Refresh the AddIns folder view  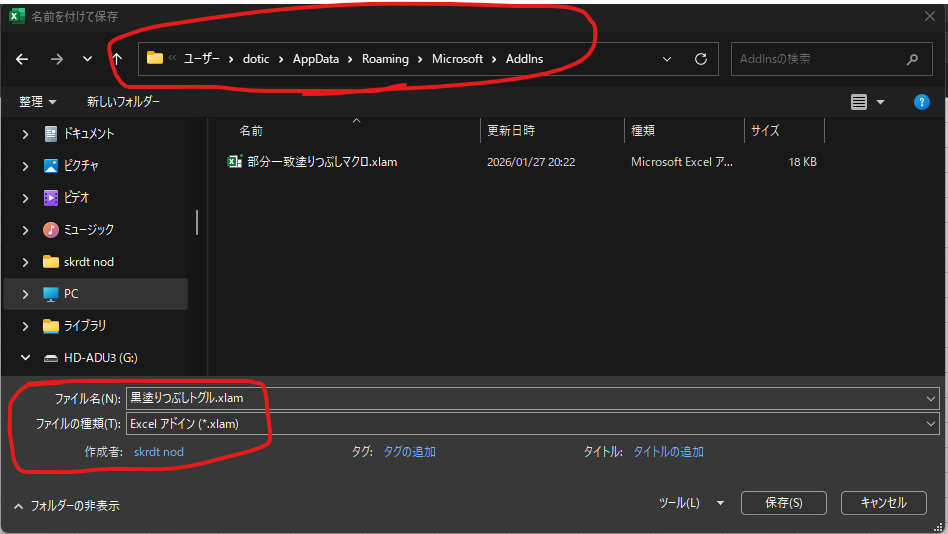tap(700, 59)
